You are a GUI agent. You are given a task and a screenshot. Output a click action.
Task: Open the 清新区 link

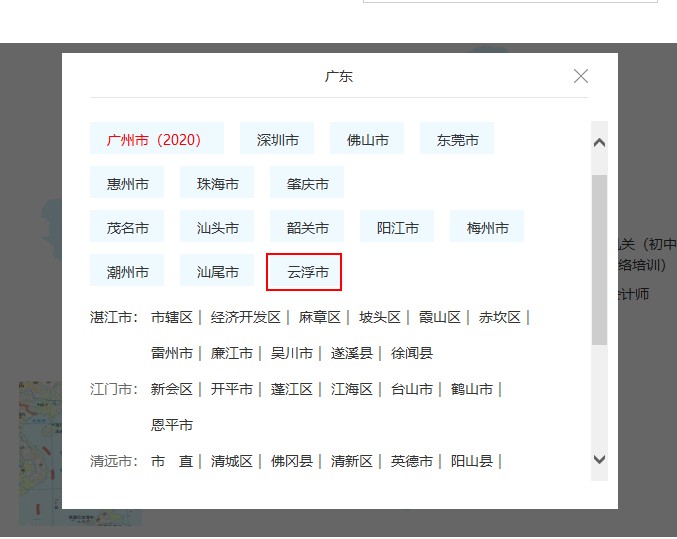pos(351,461)
